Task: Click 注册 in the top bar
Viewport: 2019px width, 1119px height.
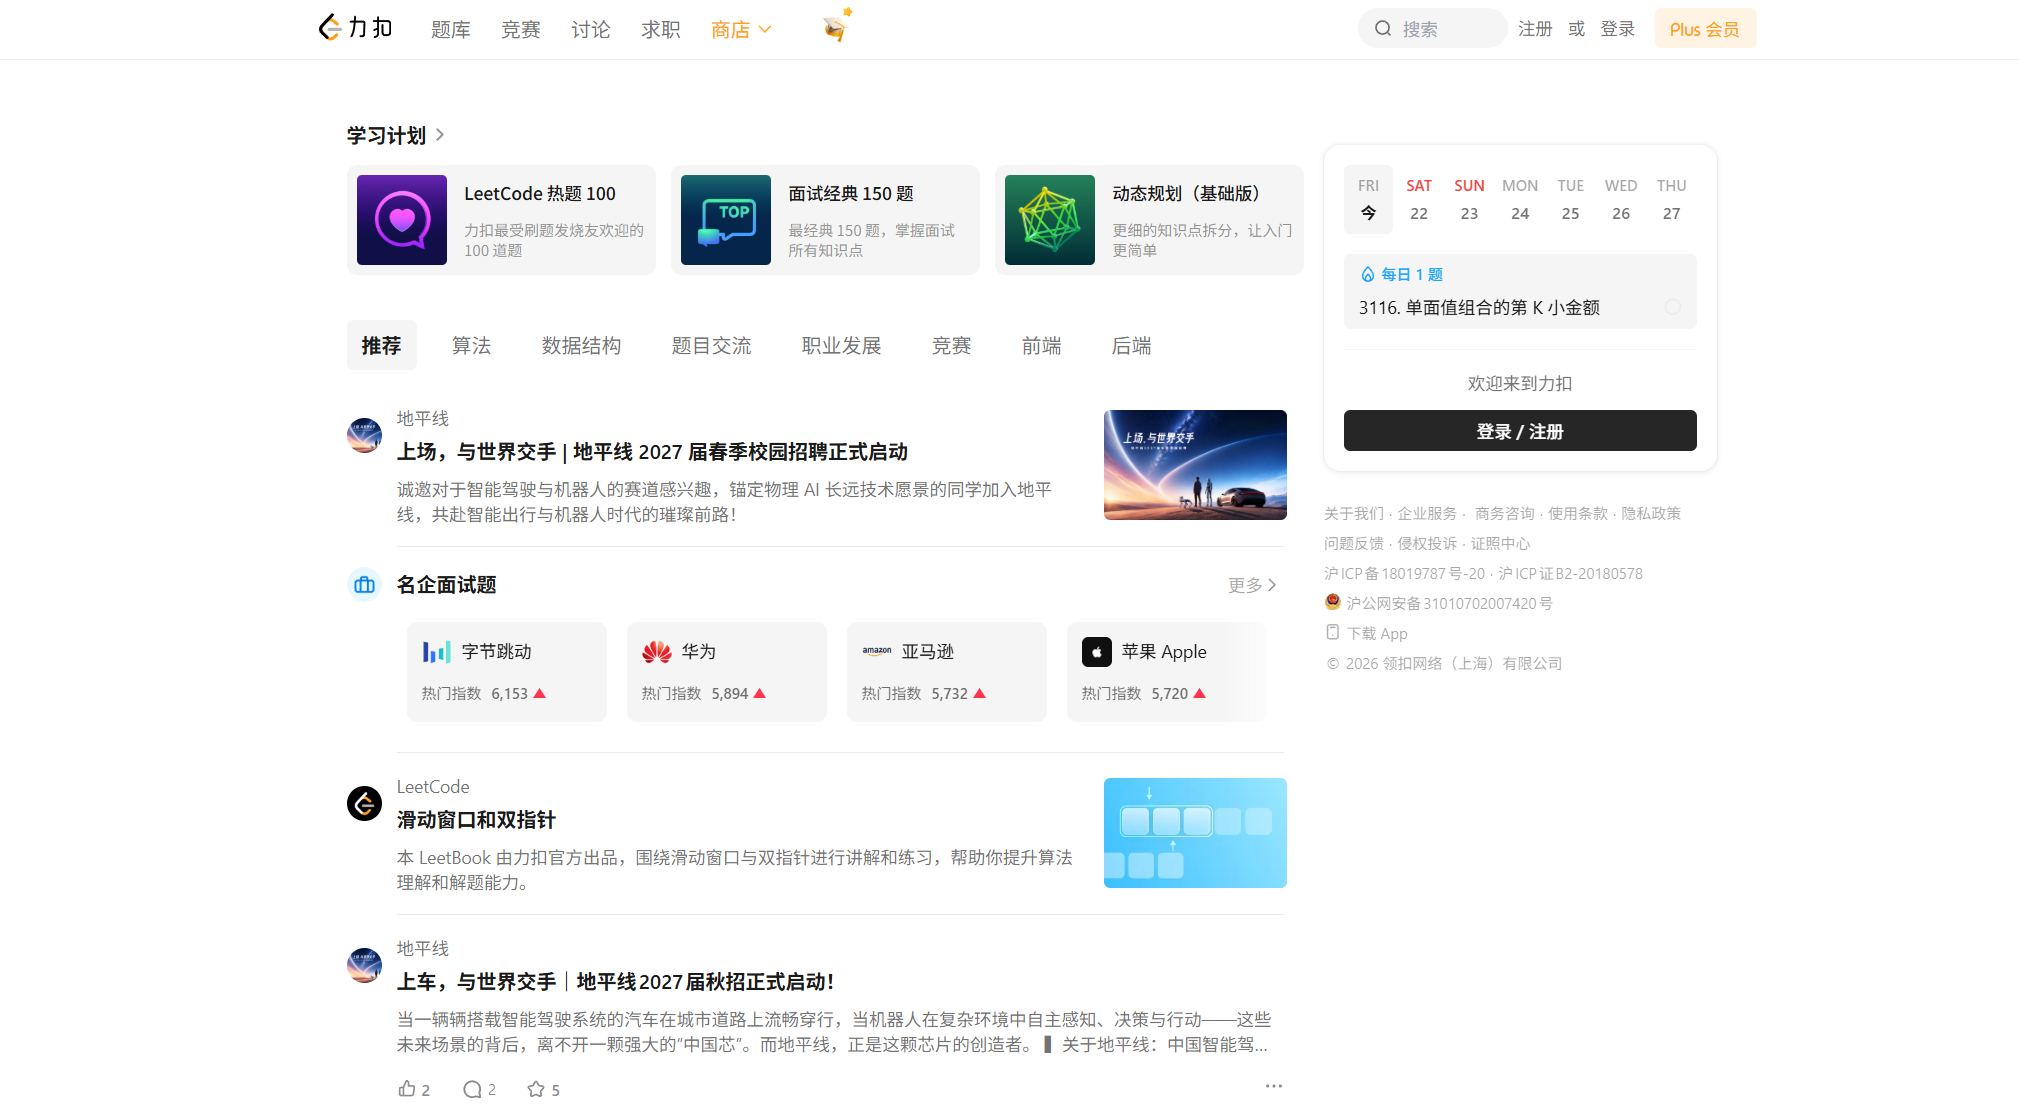Action: (x=1535, y=29)
